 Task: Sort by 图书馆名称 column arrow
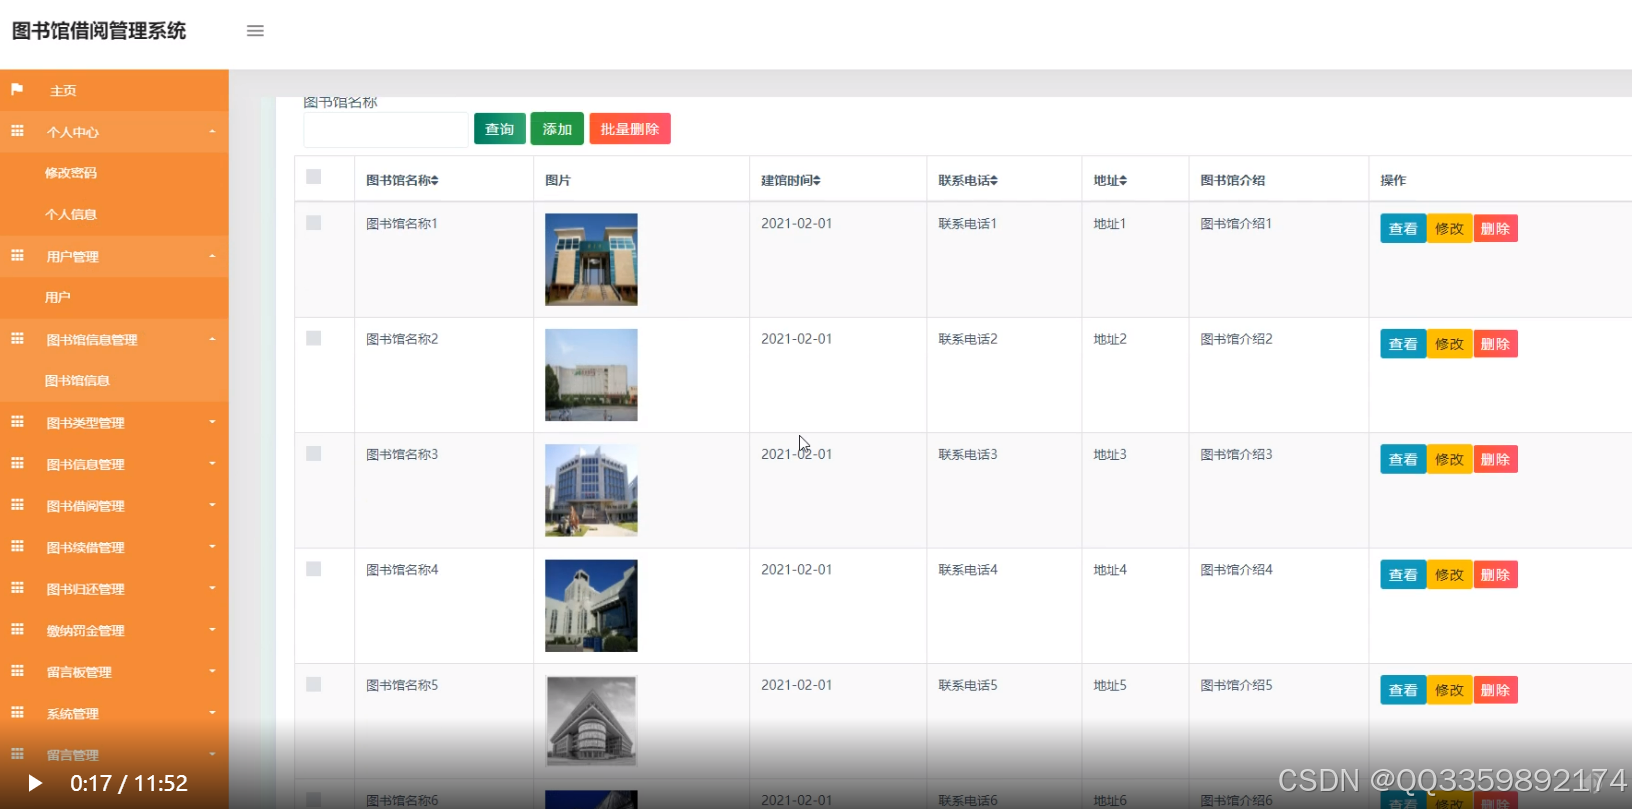[x=435, y=181]
